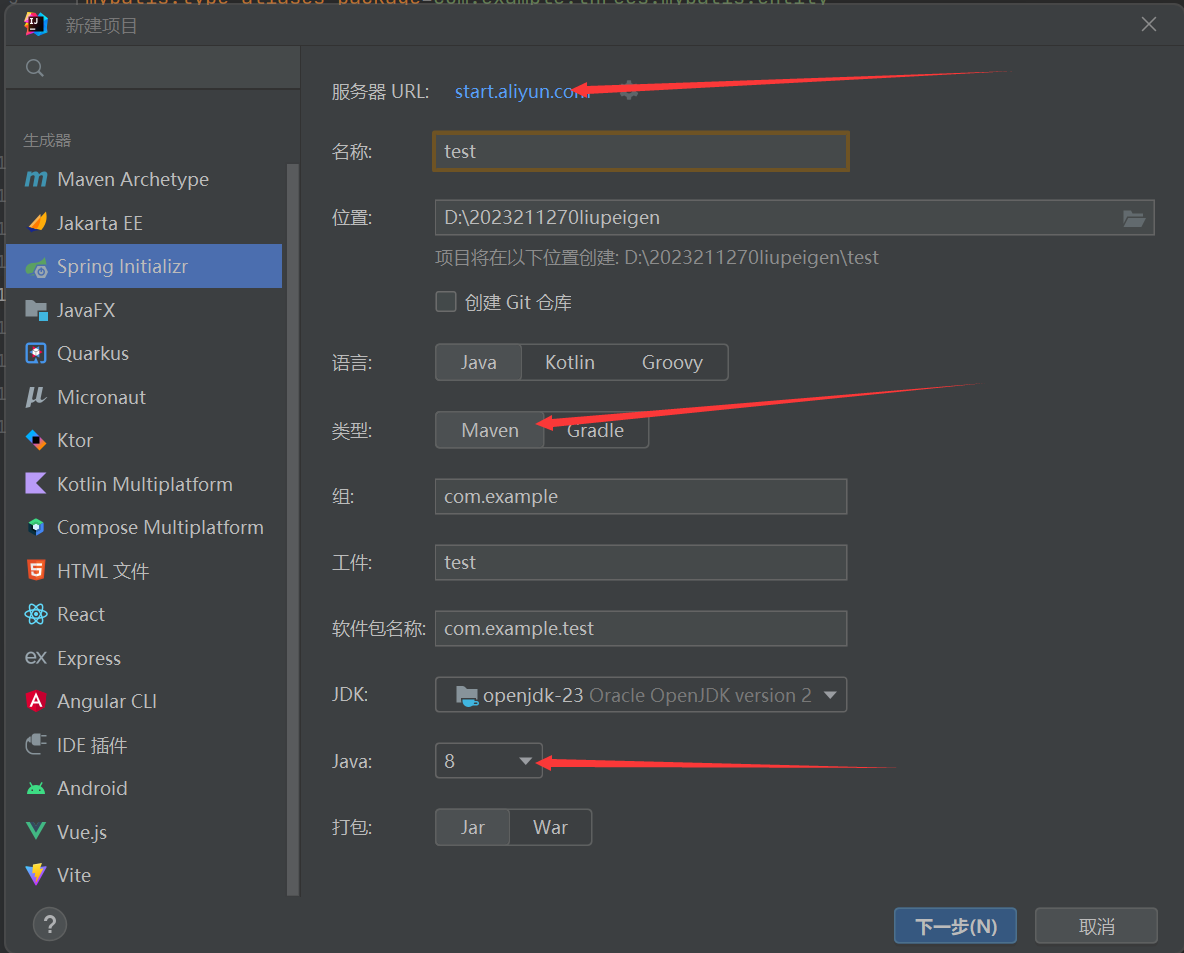The width and height of the screenshot is (1184, 953).
Task: Select Compose Multiplatform in generator list
Action: (x=144, y=527)
